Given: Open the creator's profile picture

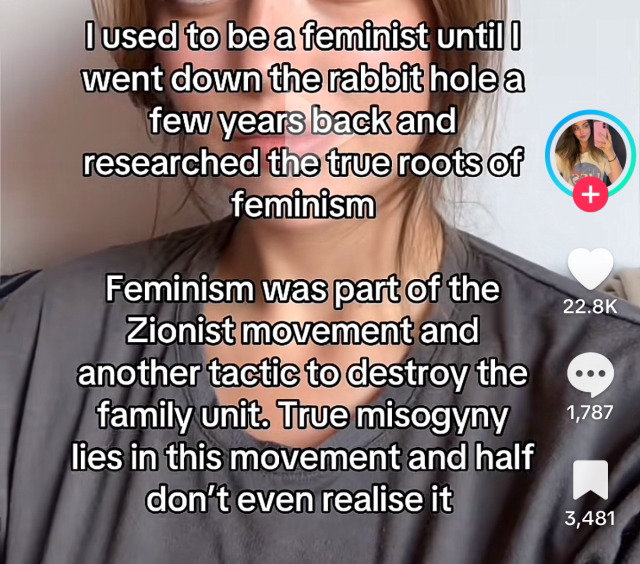Looking at the screenshot, I should tap(590, 152).
